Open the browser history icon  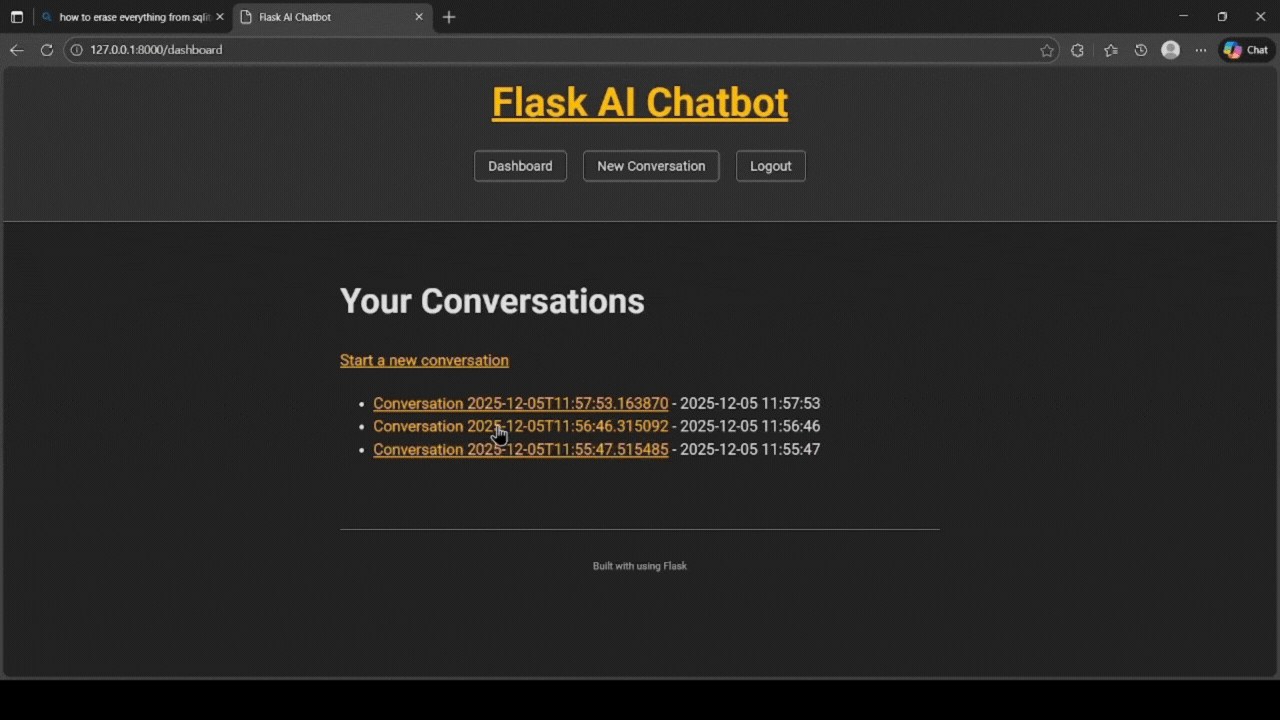1141,50
